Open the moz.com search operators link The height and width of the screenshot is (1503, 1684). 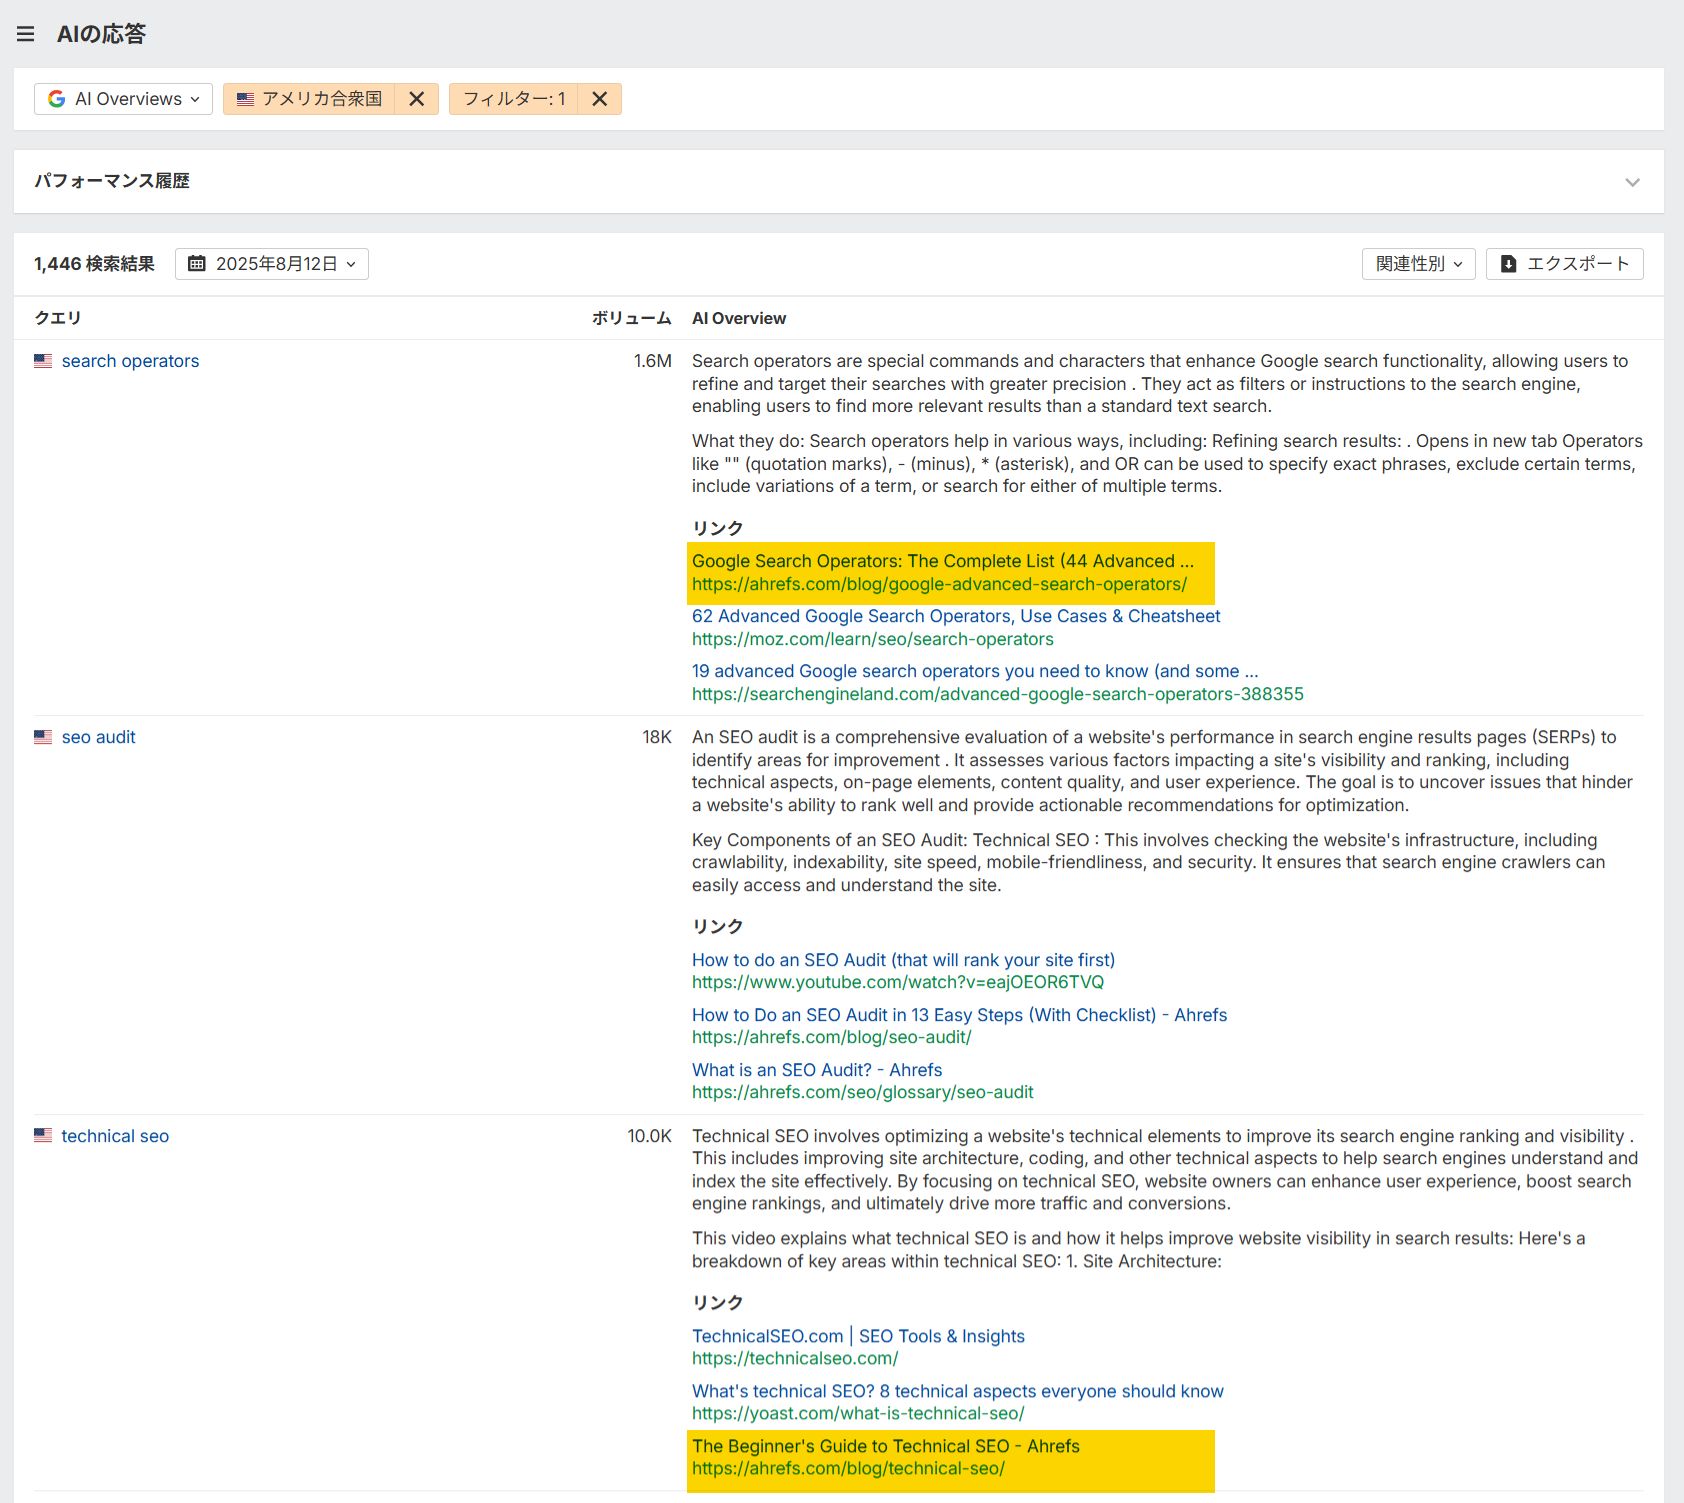(x=955, y=616)
